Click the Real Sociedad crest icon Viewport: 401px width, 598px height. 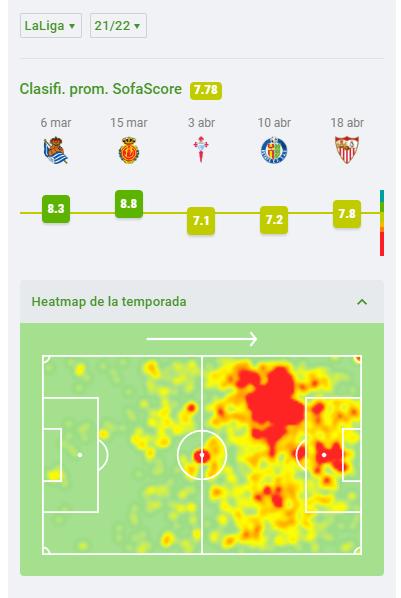56,150
